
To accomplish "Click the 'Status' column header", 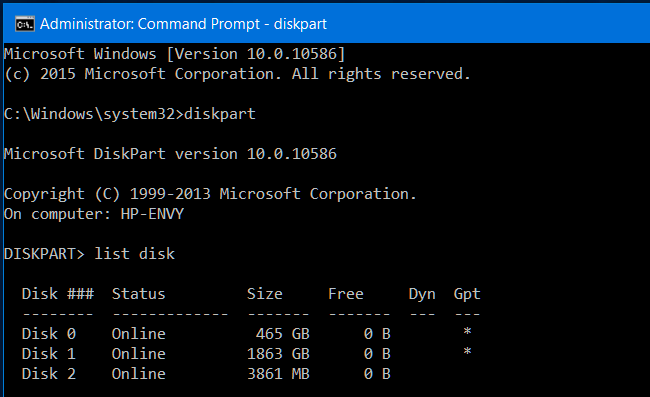I will pyautogui.click(x=138, y=294).
